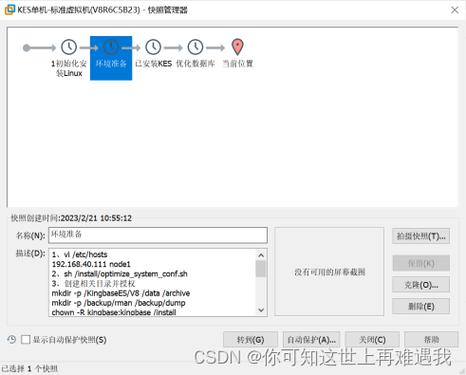466x375 pixels.
Task: Click the 关闭(C) button
Action: point(372,340)
